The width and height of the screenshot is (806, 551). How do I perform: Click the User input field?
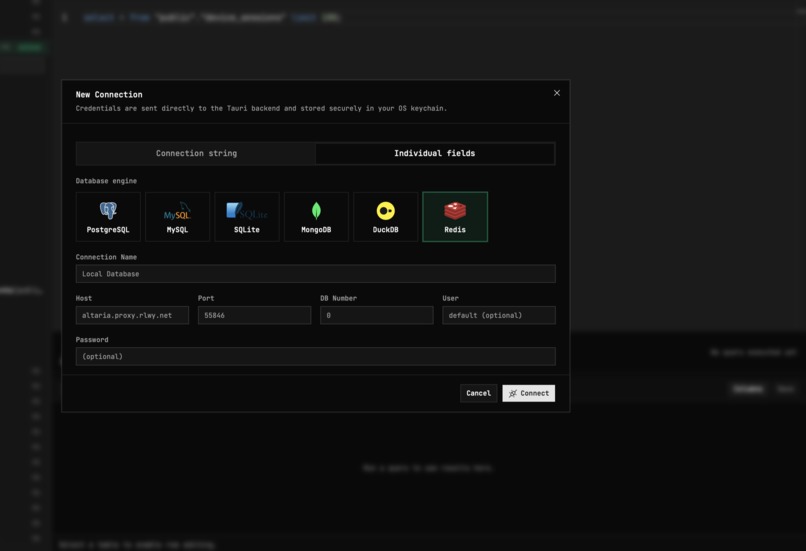[x=499, y=315]
